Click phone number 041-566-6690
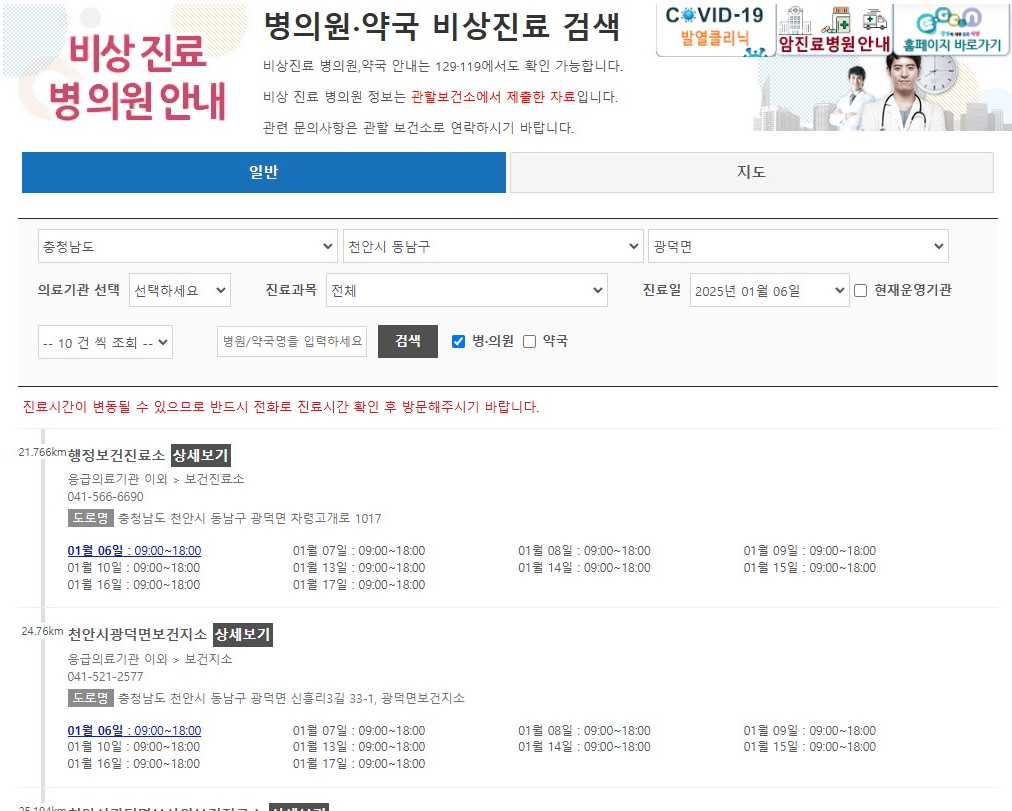This screenshot has height=811, width=1012. 106,497
